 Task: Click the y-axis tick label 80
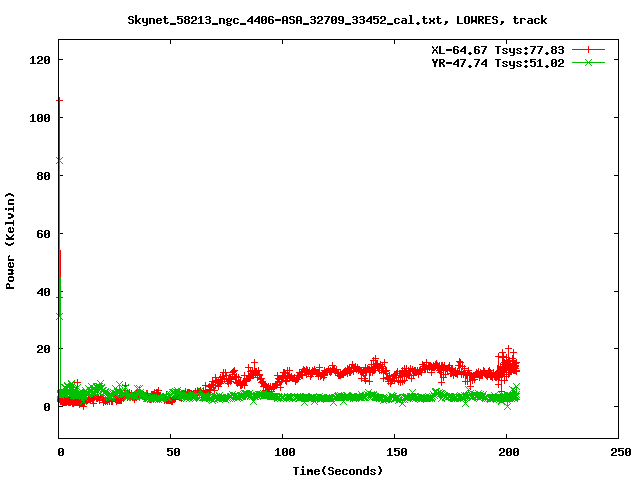(43, 176)
